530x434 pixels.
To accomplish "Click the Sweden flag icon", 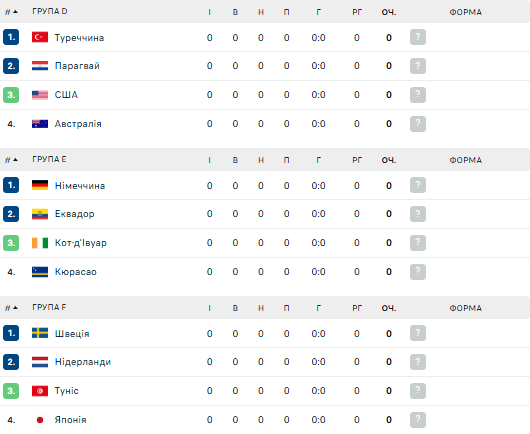I will 40,333.
